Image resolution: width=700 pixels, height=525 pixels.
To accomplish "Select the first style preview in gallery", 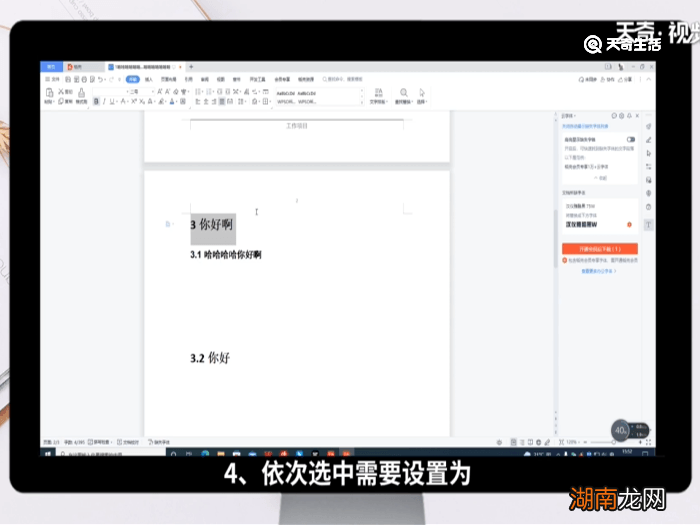I will 286,97.
